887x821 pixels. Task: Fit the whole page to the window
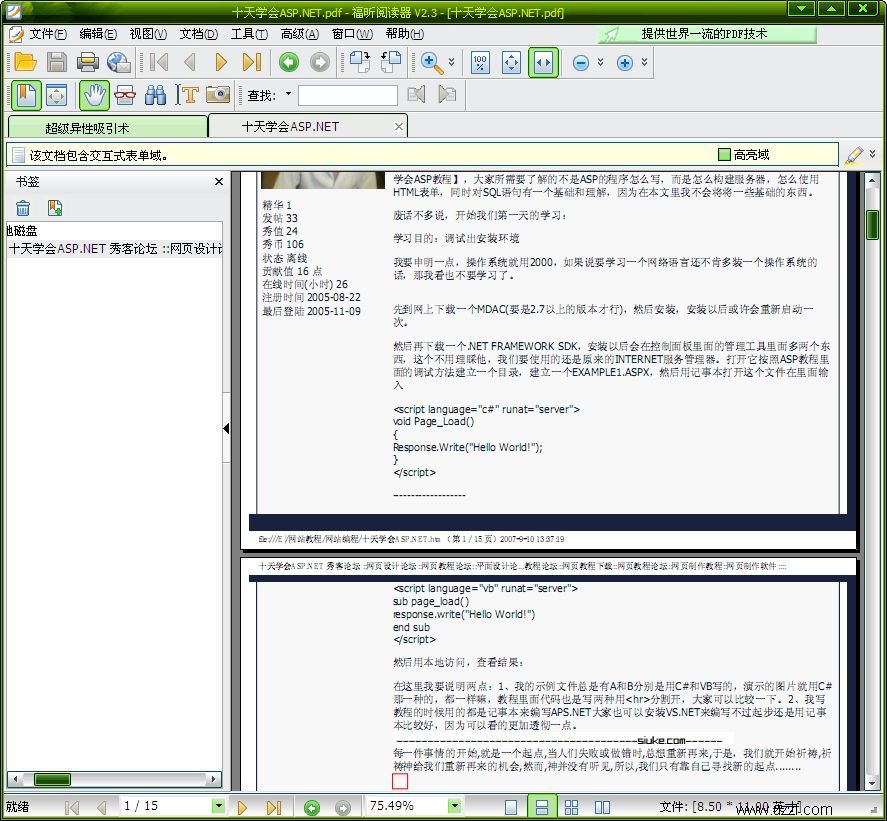(511, 62)
